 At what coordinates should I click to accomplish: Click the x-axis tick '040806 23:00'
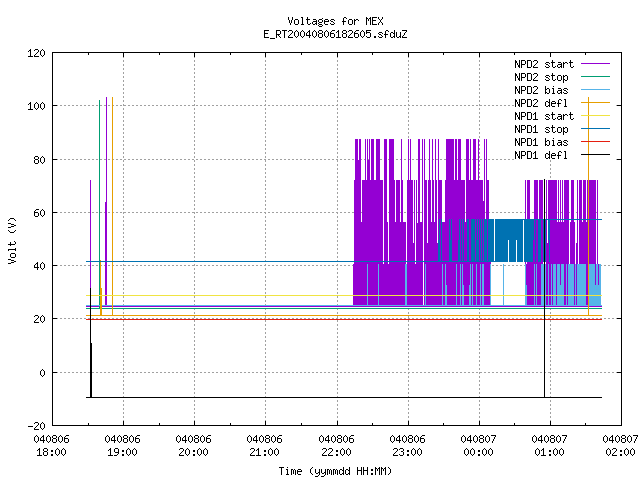coord(407,446)
